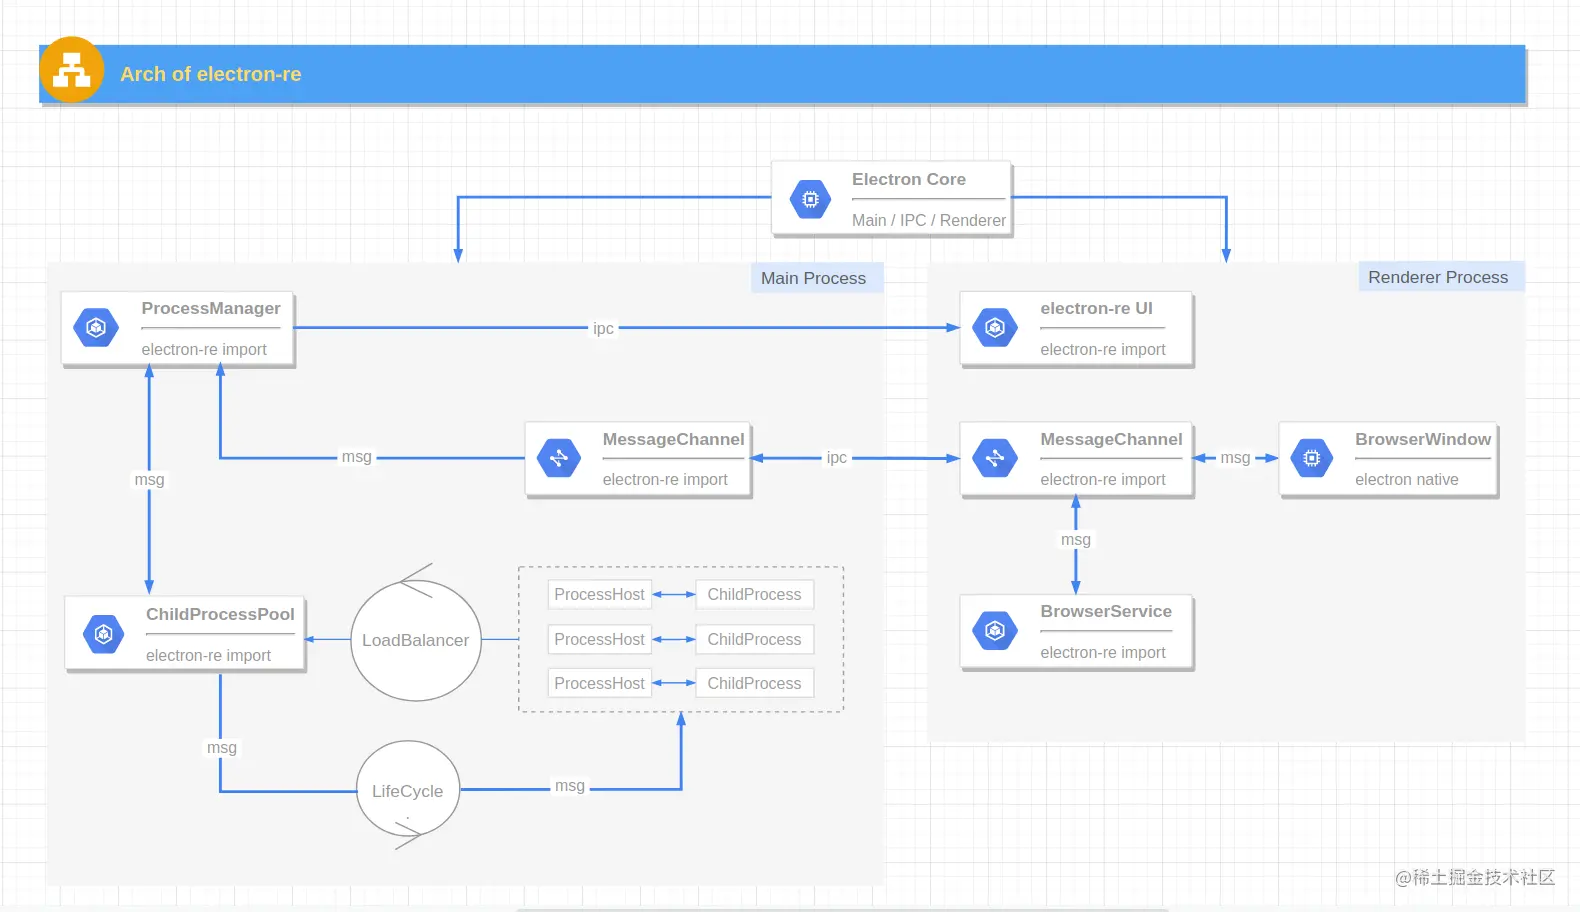Select the LoadBalancer circle node
This screenshot has width=1580, height=912.
pyautogui.click(x=415, y=640)
